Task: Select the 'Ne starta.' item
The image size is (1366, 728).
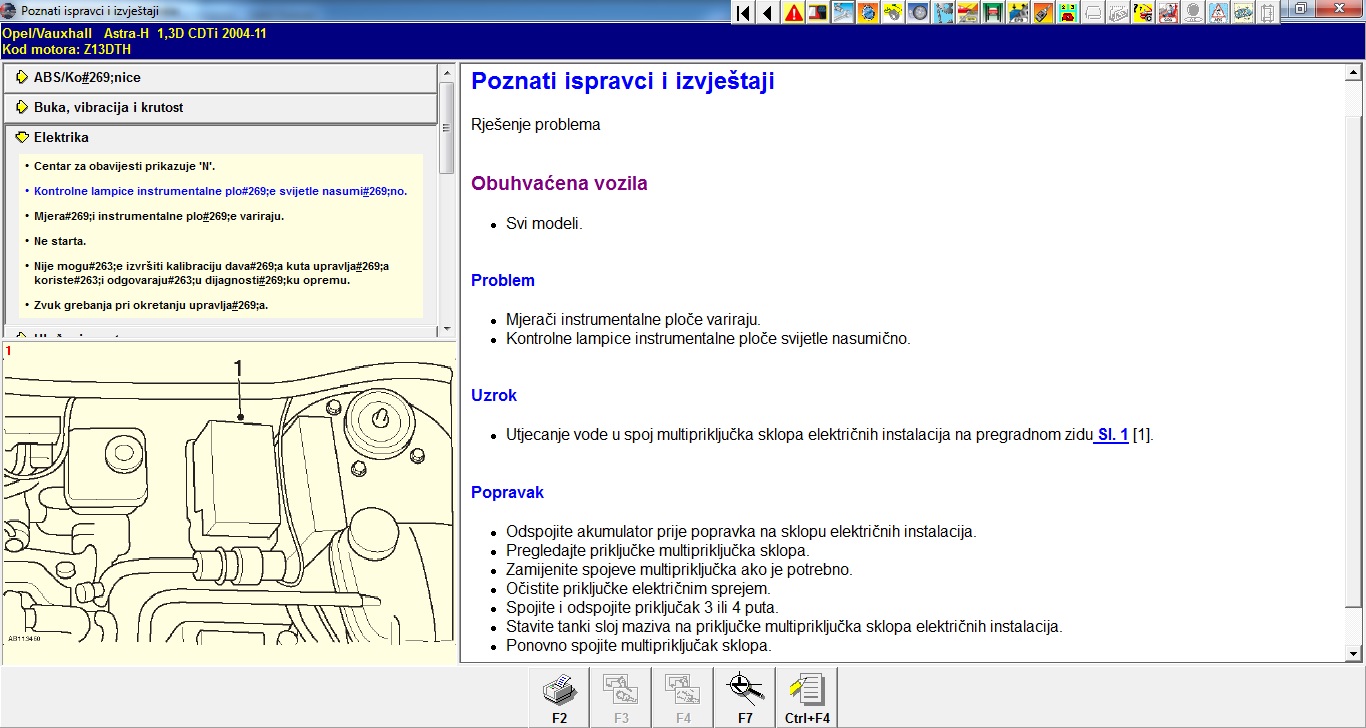Action: [60, 241]
